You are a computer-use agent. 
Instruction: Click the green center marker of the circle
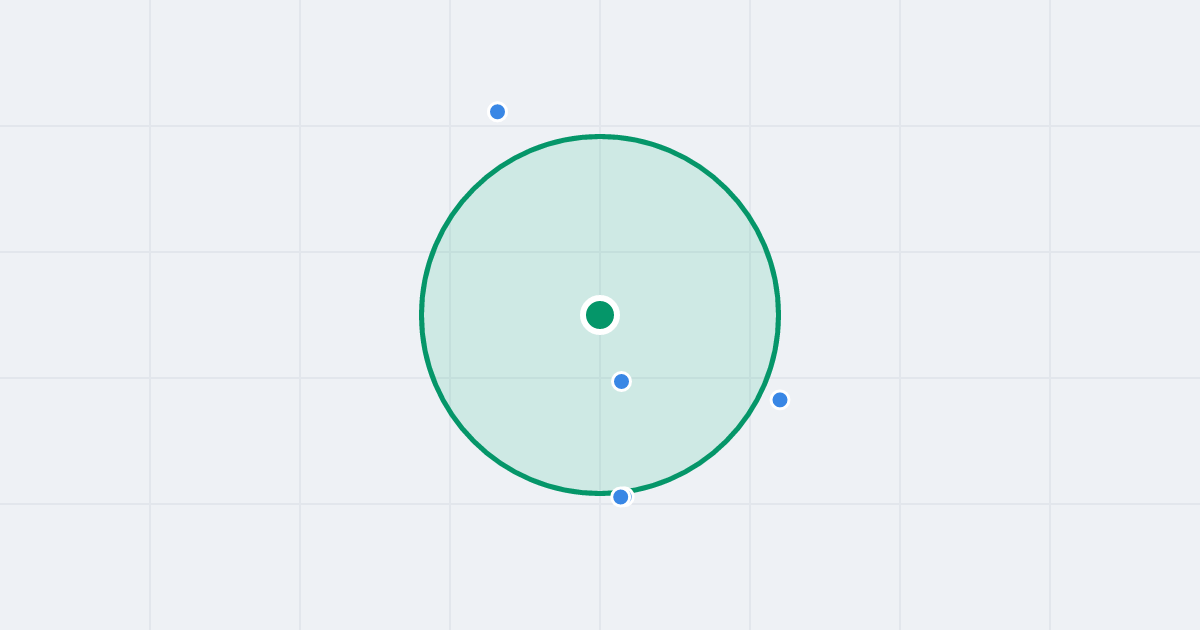tap(600, 315)
